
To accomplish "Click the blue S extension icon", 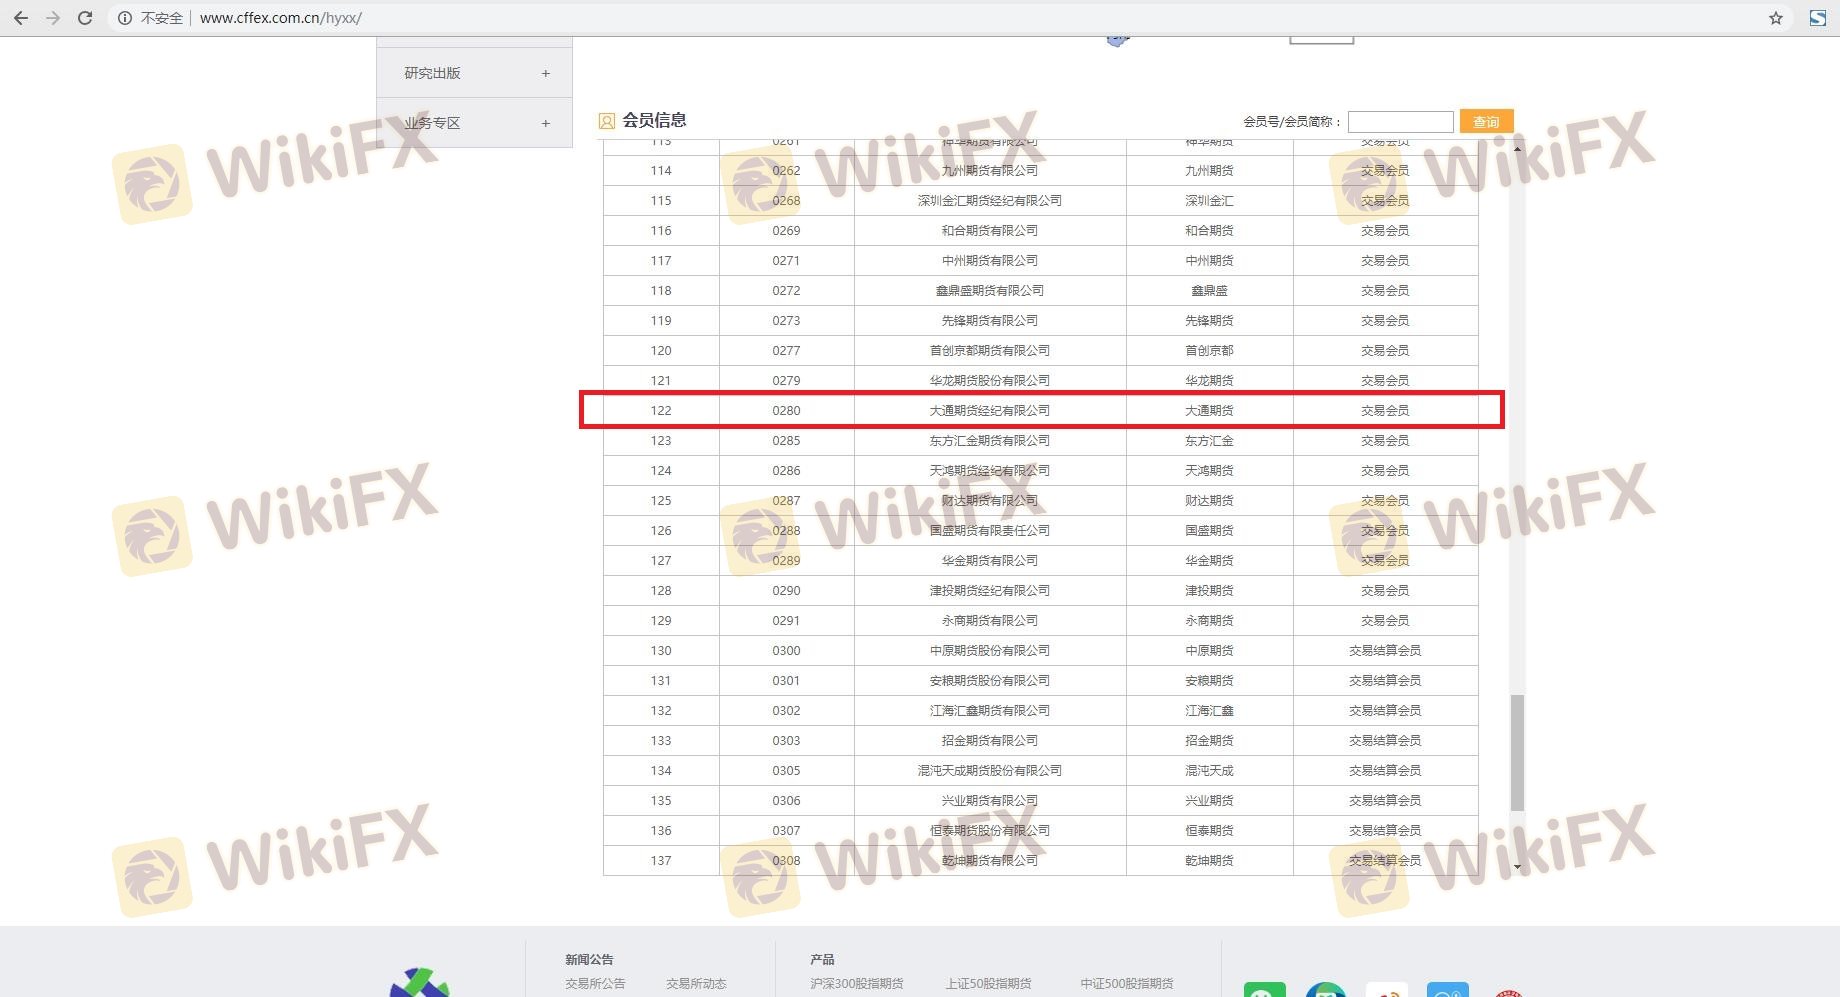I will point(1817,18).
